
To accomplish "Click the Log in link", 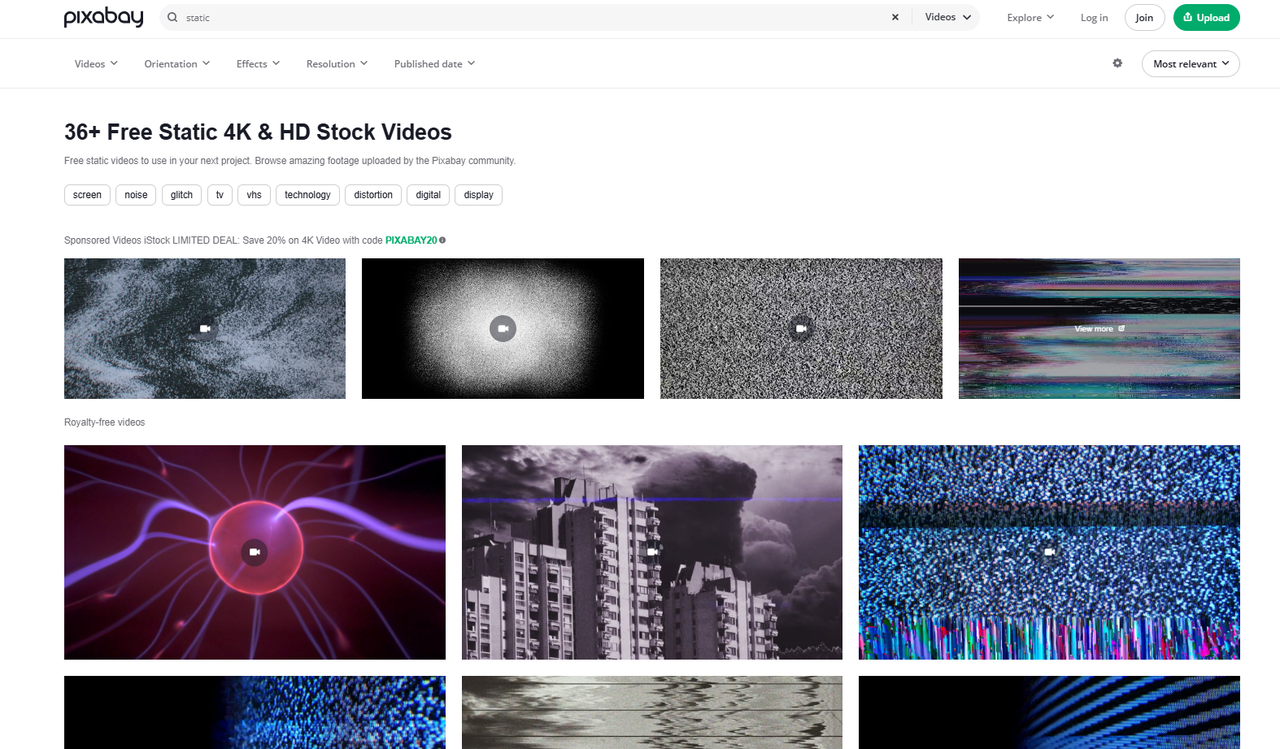I will [1093, 17].
